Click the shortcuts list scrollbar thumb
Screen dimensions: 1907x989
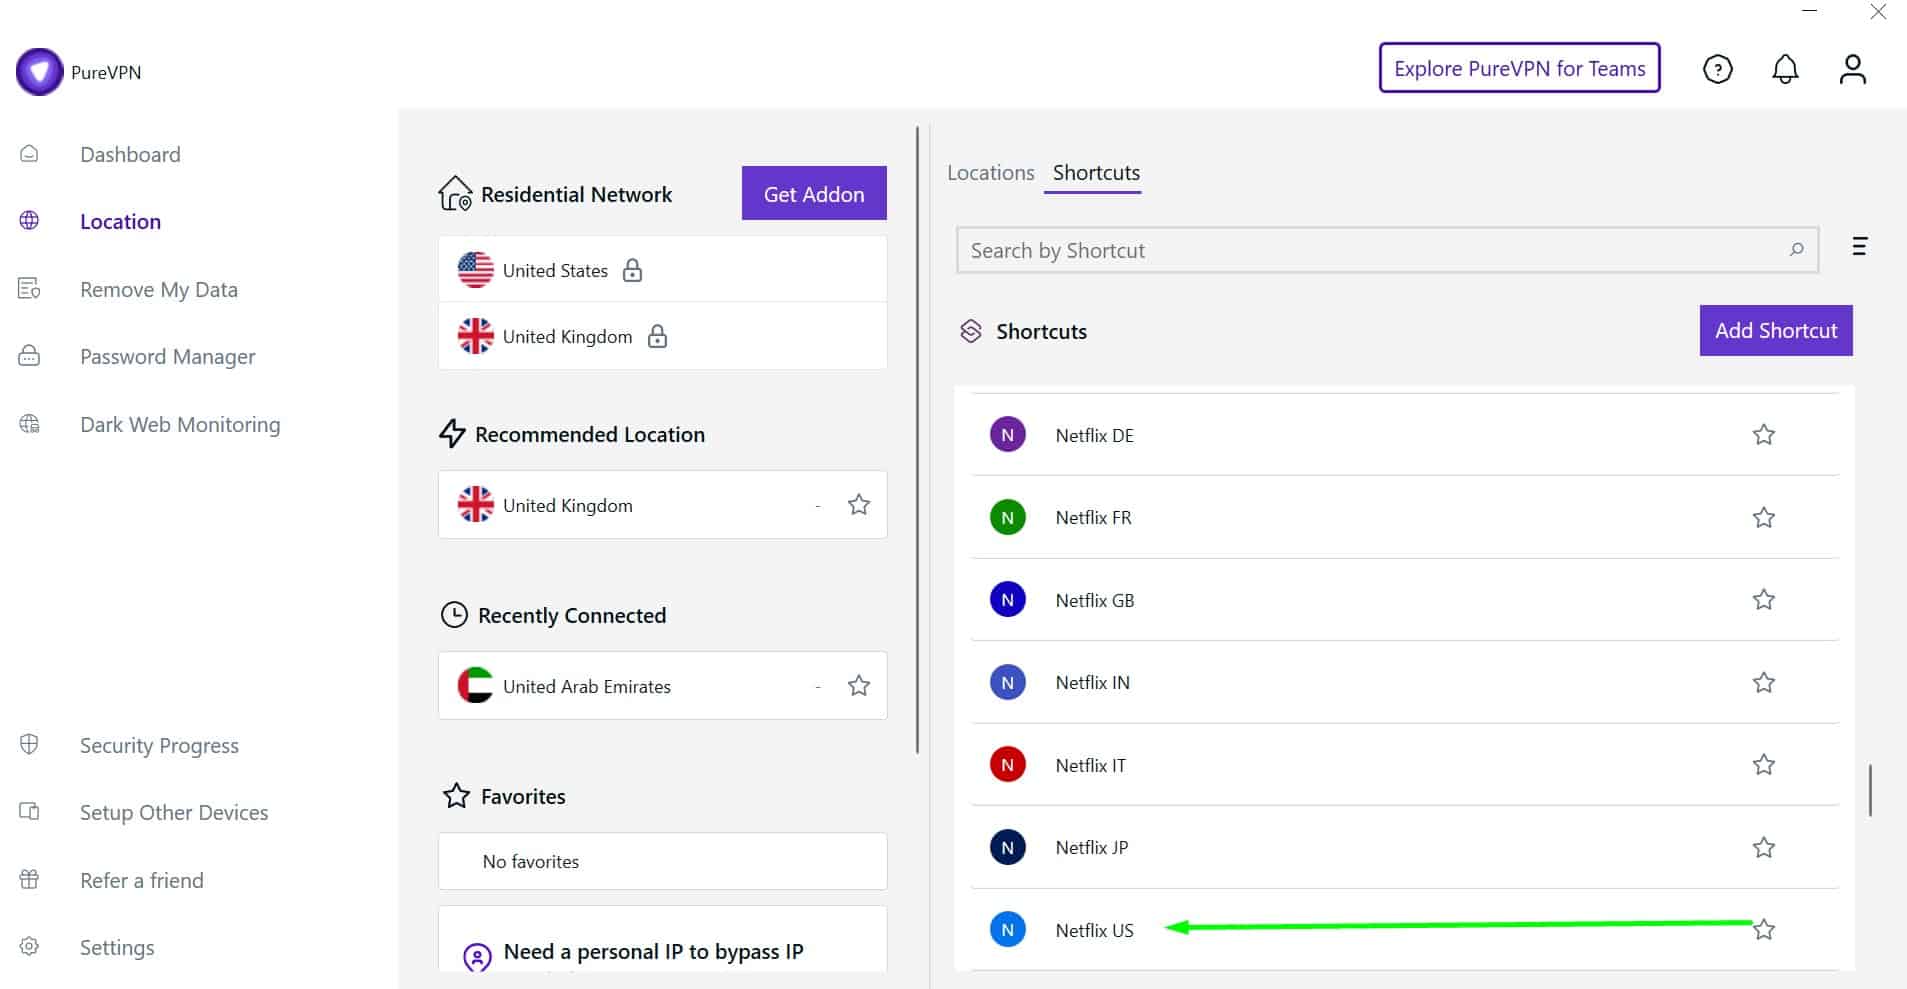tap(1870, 790)
